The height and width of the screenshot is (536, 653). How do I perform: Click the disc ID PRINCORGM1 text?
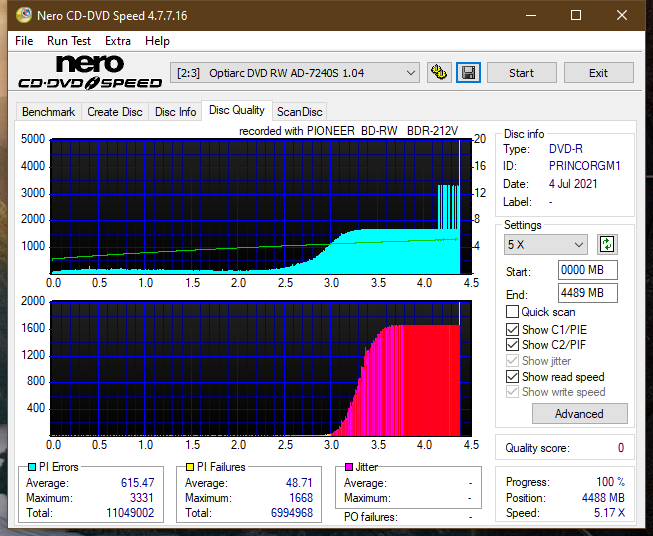[x=584, y=166]
